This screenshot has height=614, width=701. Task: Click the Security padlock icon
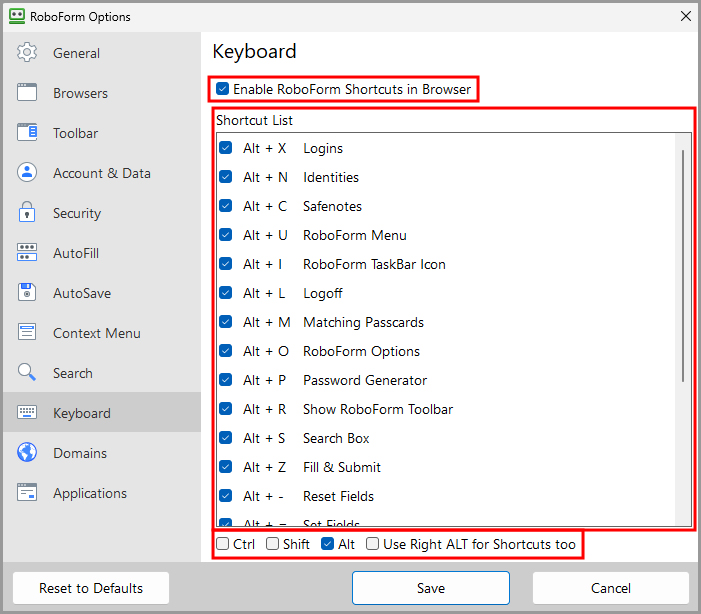click(x=27, y=212)
